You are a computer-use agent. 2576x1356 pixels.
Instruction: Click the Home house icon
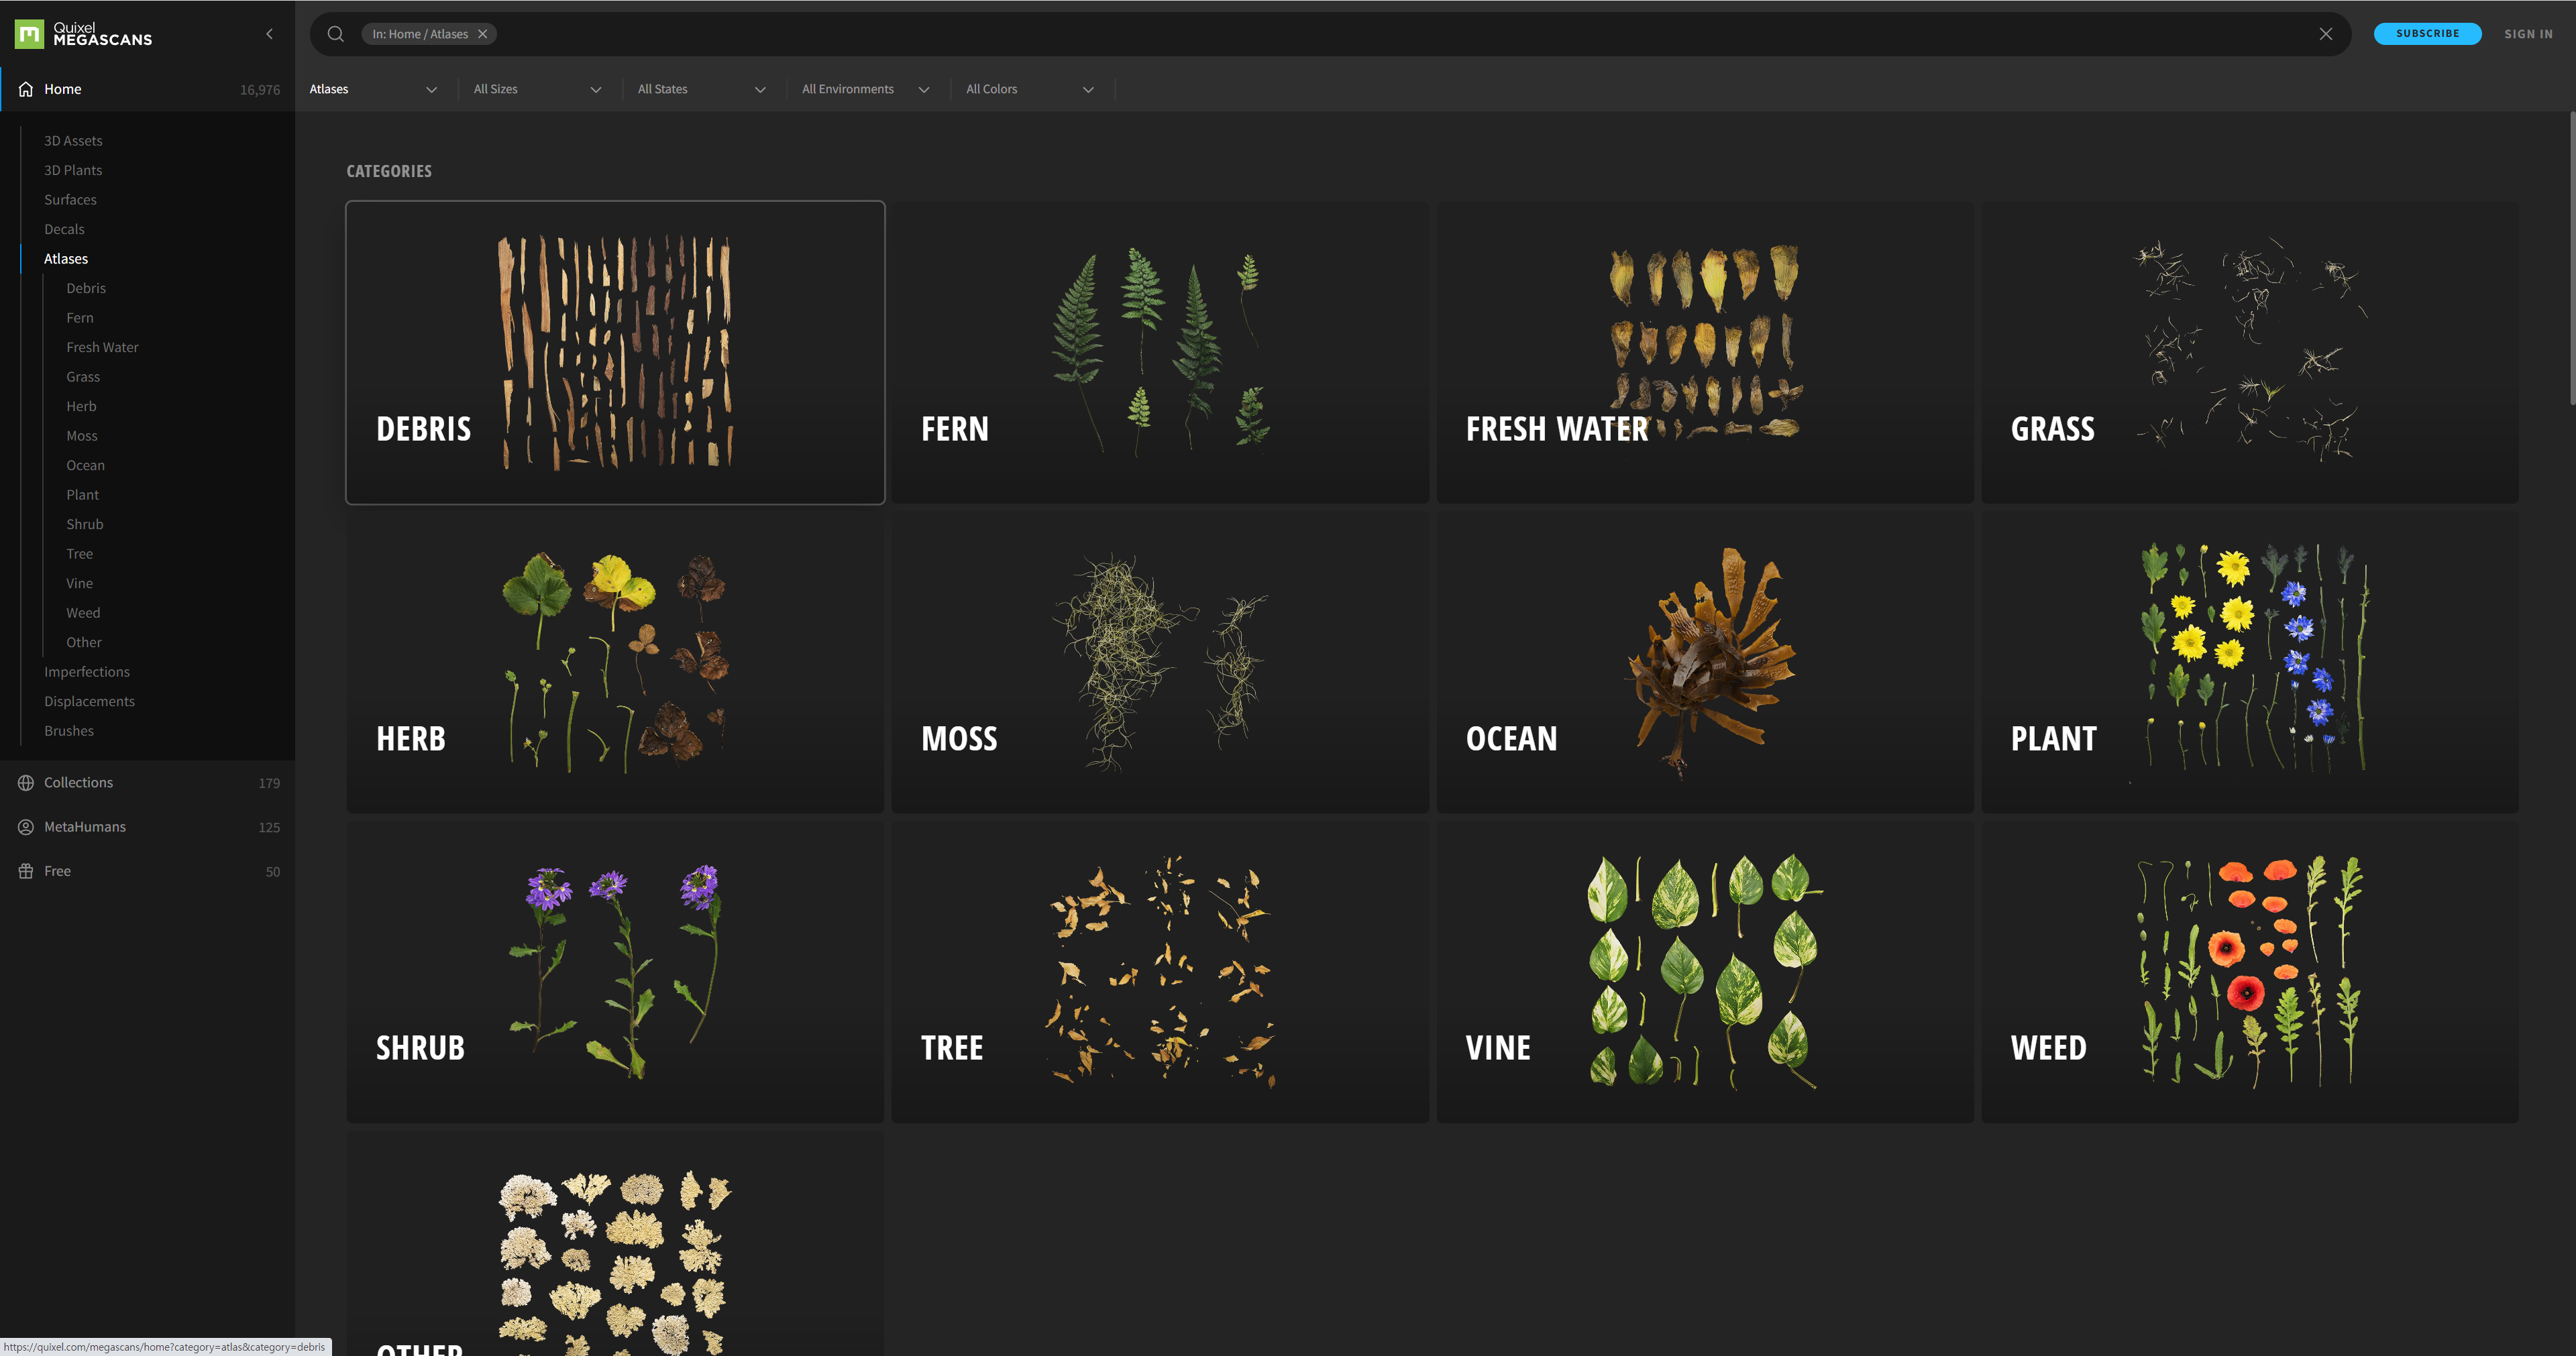click(x=26, y=89)
